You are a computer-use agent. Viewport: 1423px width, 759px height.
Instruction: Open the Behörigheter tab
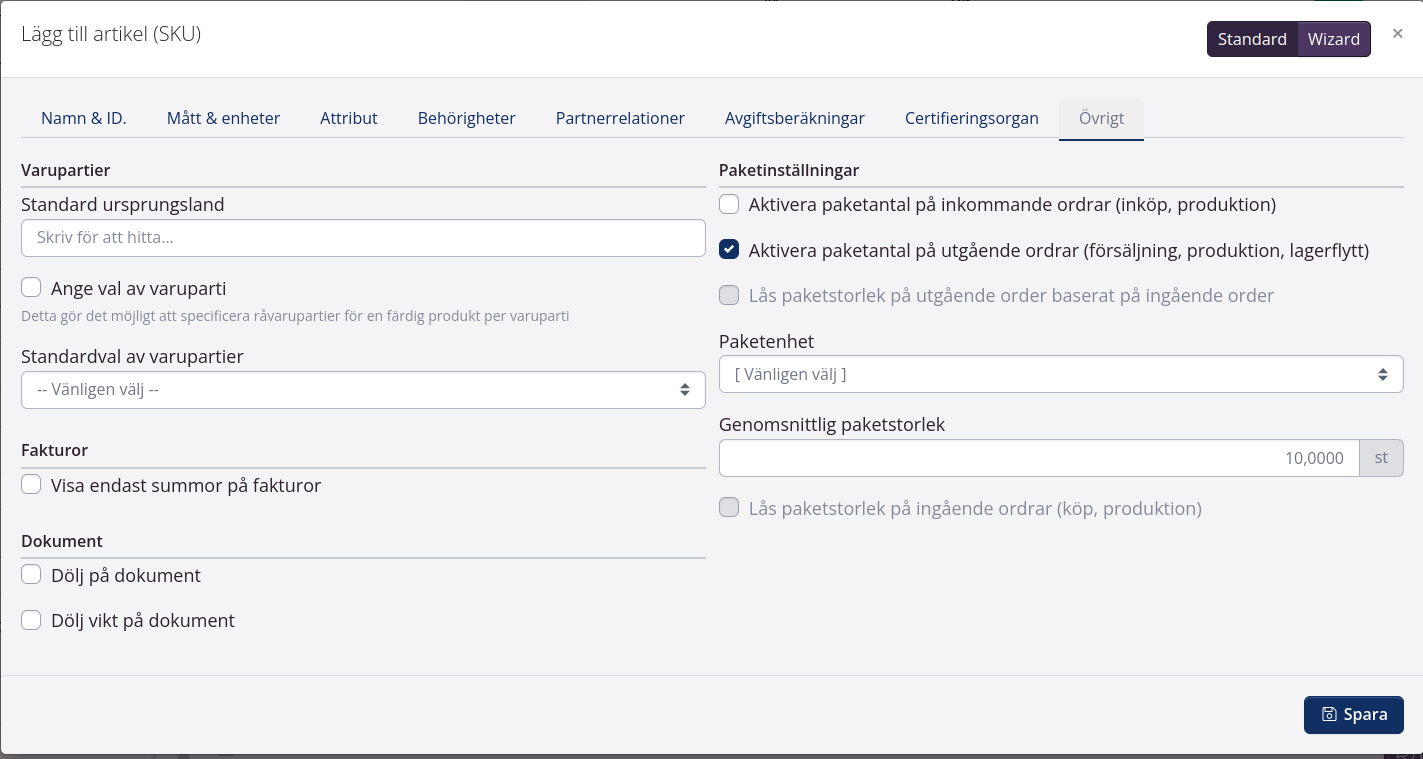tap(466, 118)
